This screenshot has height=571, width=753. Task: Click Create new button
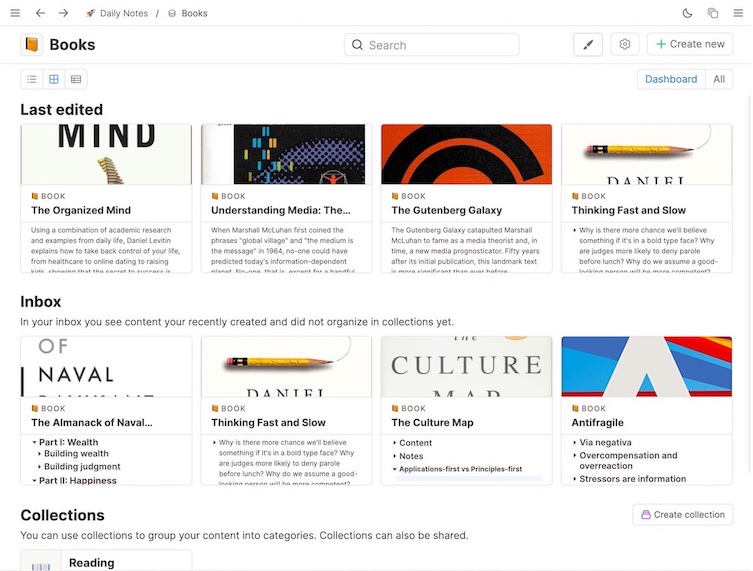pos(690,44)
